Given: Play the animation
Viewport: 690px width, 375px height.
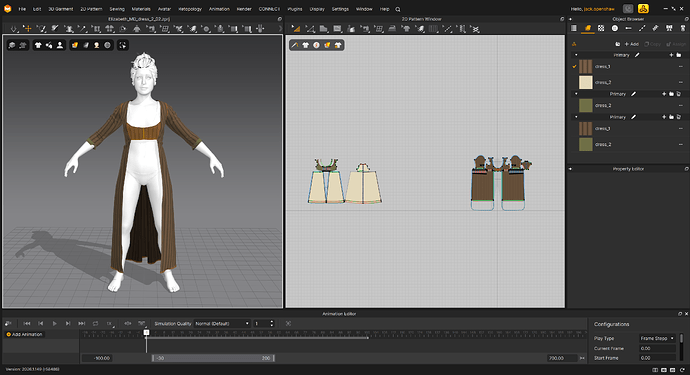Looking at the screenshot, I should pos(55,324).
